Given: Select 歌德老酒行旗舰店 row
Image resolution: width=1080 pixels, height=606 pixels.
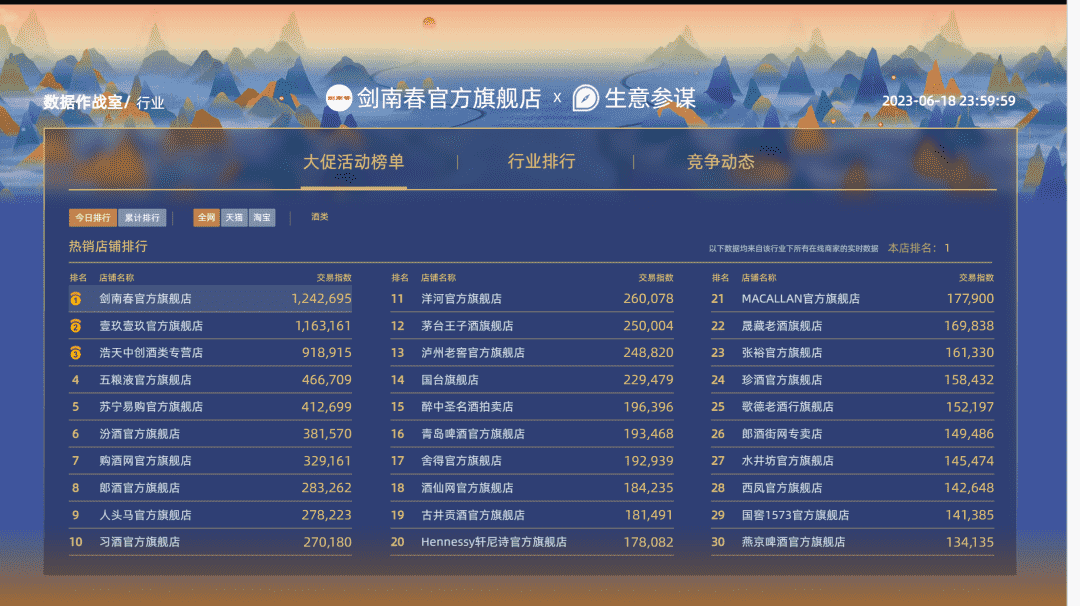Looking at the screenshot, I should pos(853,407).
